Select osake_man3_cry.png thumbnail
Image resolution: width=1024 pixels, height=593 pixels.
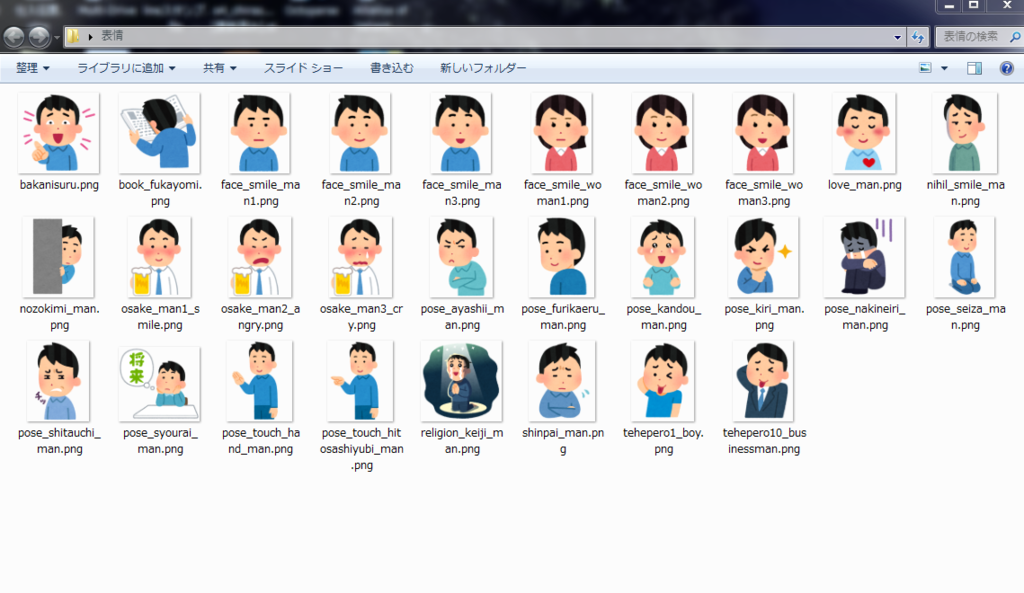pyautogui.click(x=360, y=257)
